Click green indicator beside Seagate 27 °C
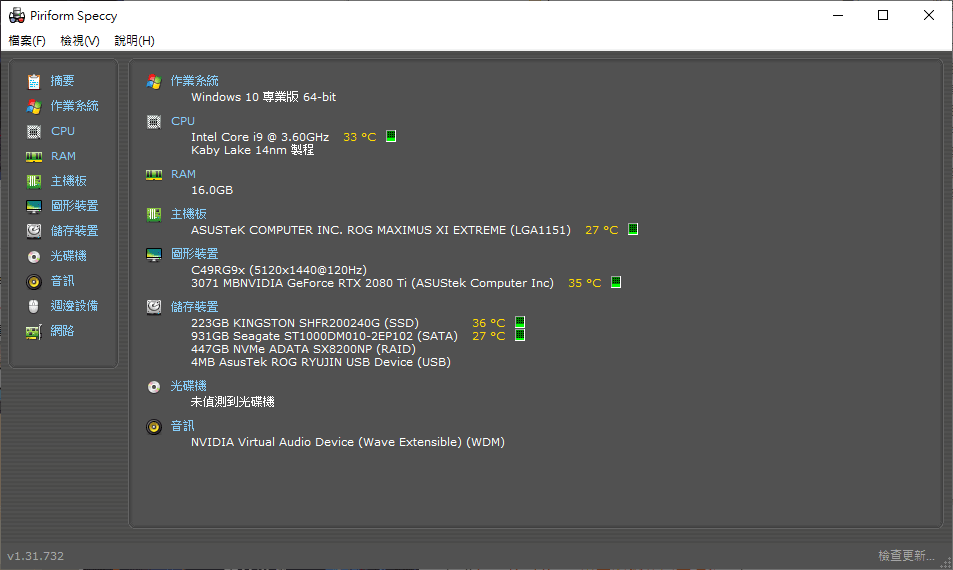This screenshot has height=570, width=953. [x=520, y=335]
